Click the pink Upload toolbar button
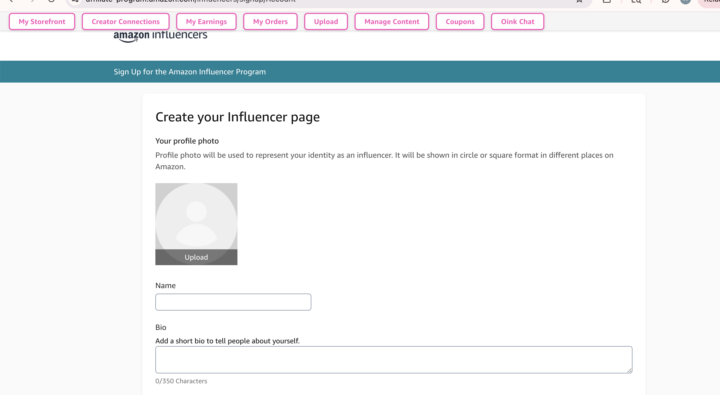The width and height of the screenshot is (720, 395). (326, 22)
